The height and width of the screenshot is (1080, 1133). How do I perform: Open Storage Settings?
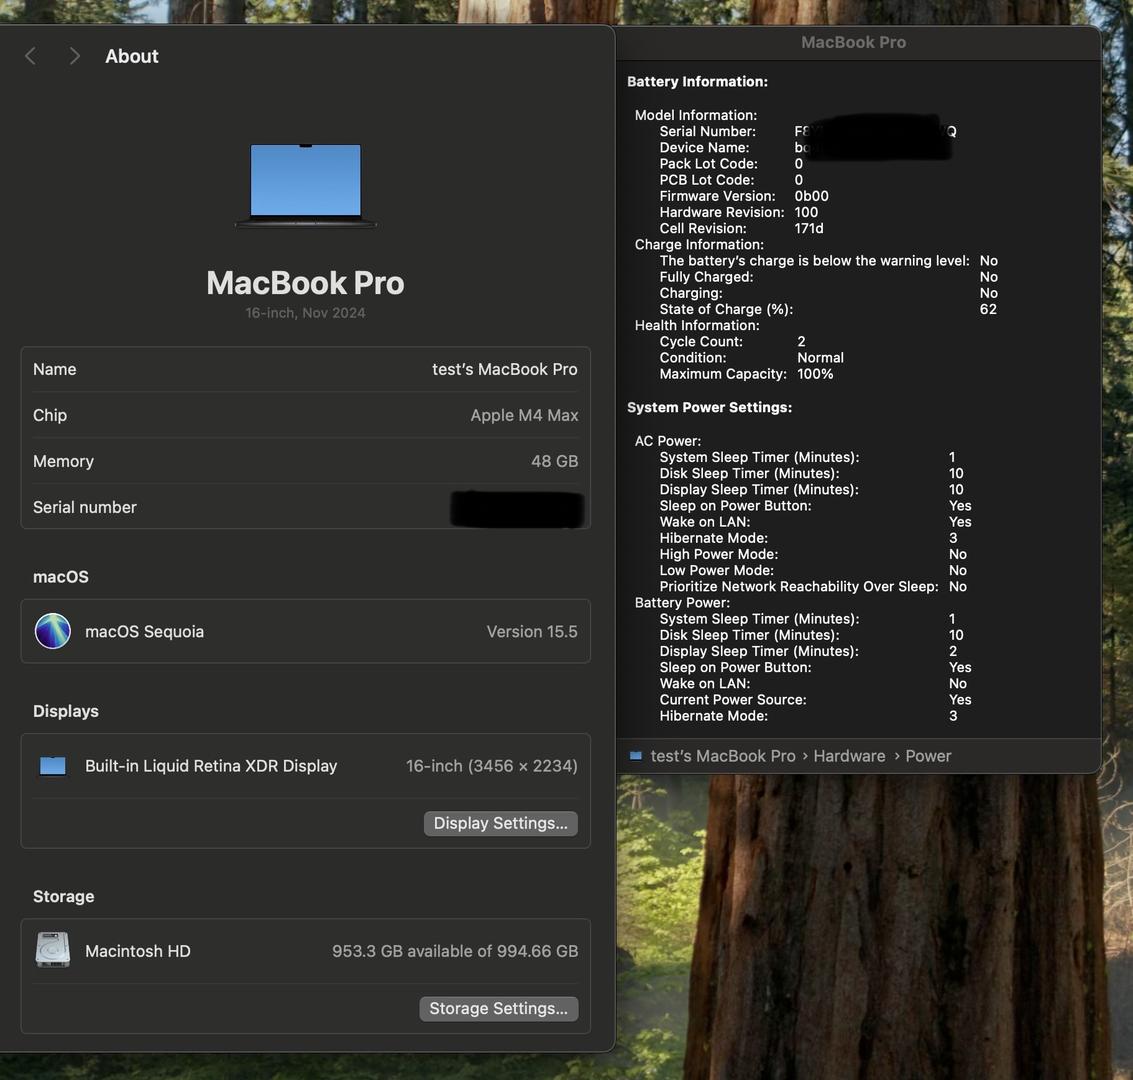(x=498, y=1008)
